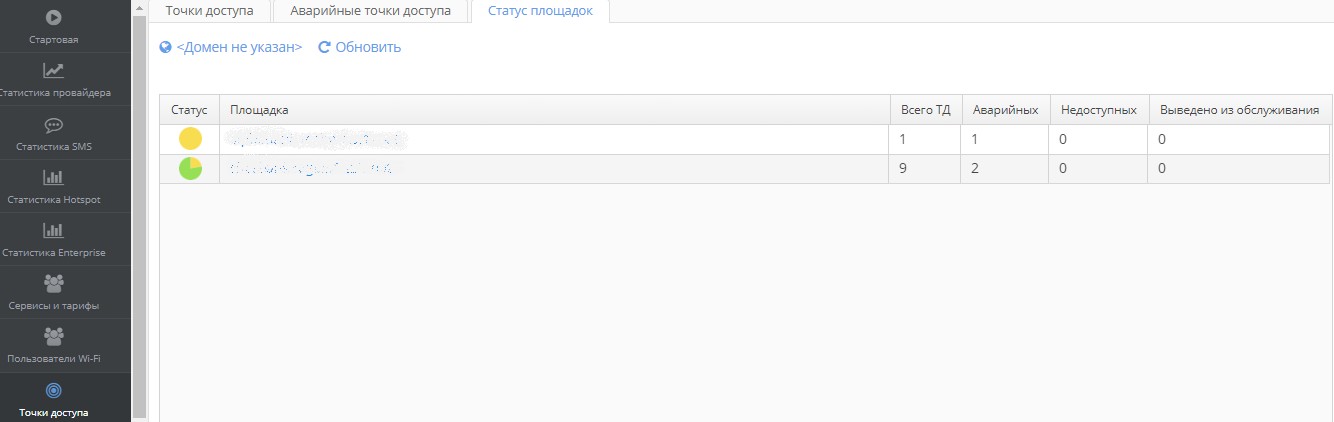
Task: Open Статистика Hotspot bar chart icon
Action: coord(54,178)
